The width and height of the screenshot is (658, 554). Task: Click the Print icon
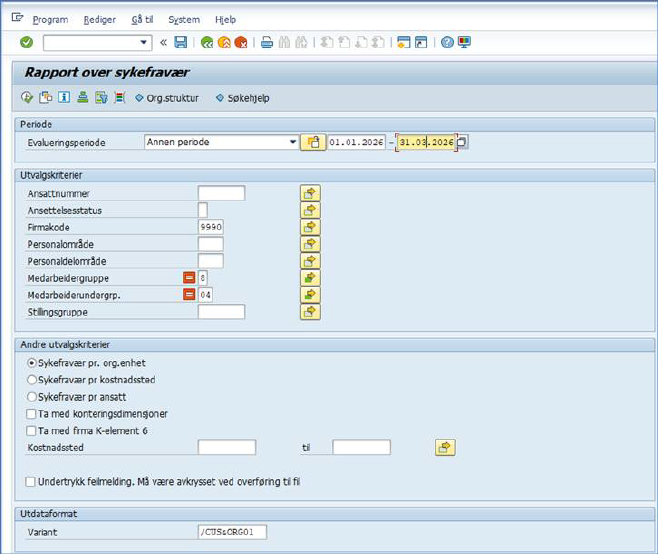point(266,42)
